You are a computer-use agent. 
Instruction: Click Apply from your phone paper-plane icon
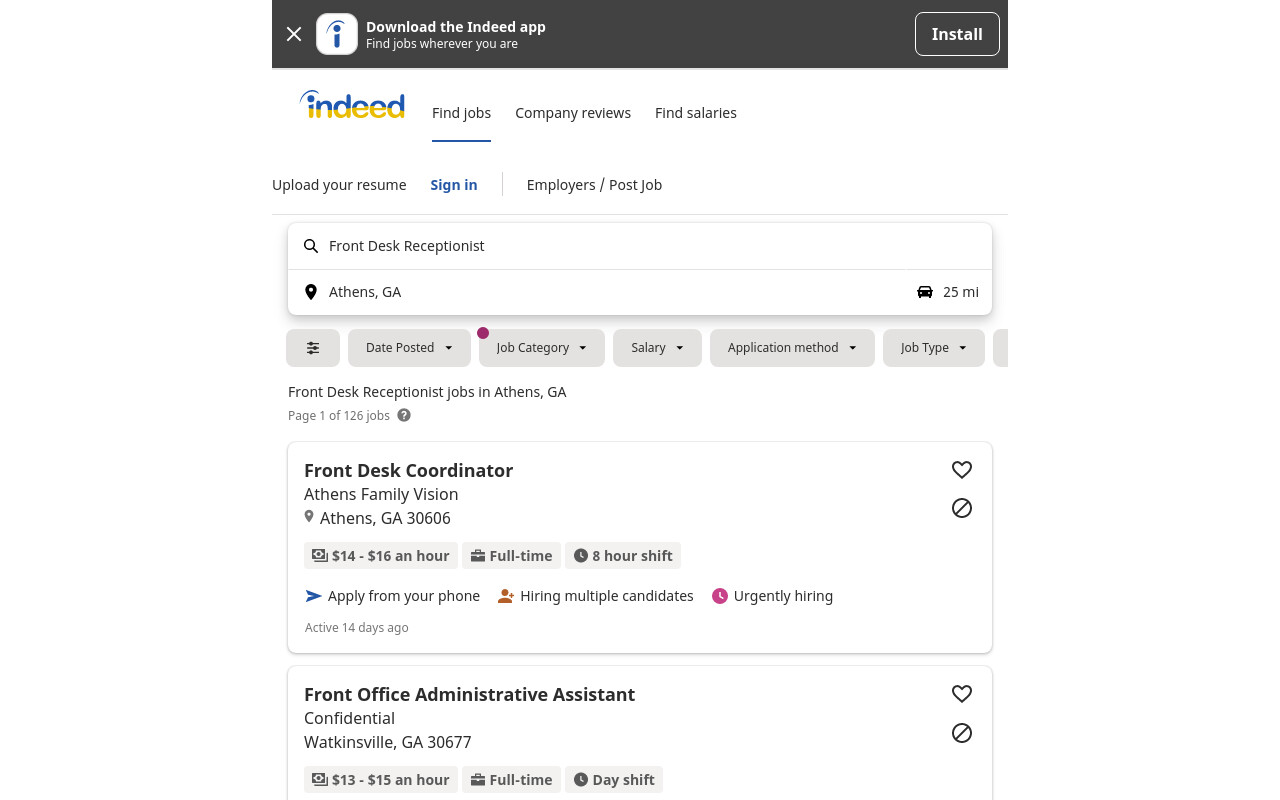click(x=313, y=596)
